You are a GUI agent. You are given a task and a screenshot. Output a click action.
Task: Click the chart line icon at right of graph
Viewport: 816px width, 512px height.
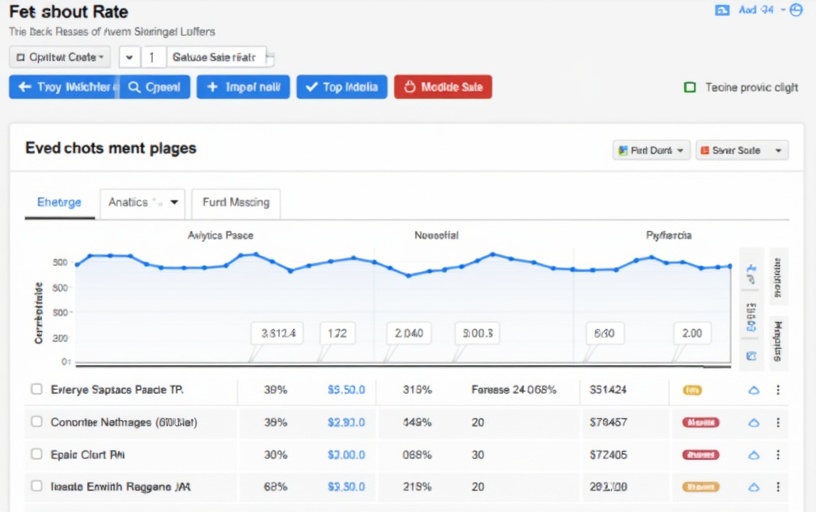pos(751,275)
